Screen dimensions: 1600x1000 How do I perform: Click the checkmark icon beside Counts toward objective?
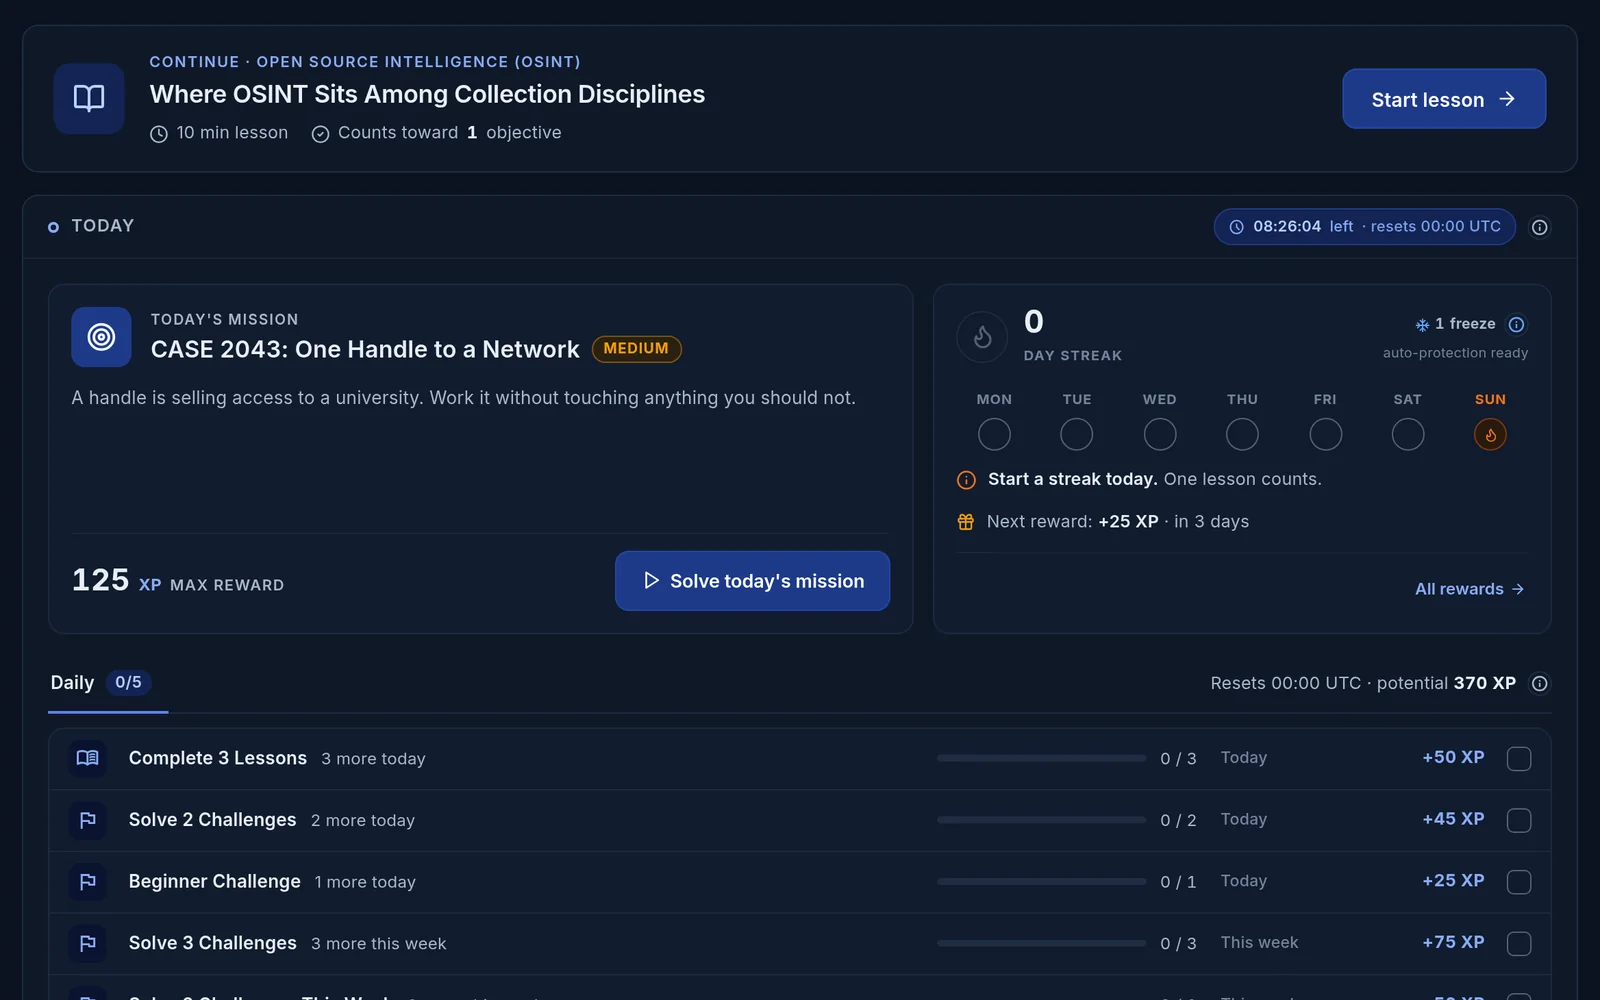[320, 134]
